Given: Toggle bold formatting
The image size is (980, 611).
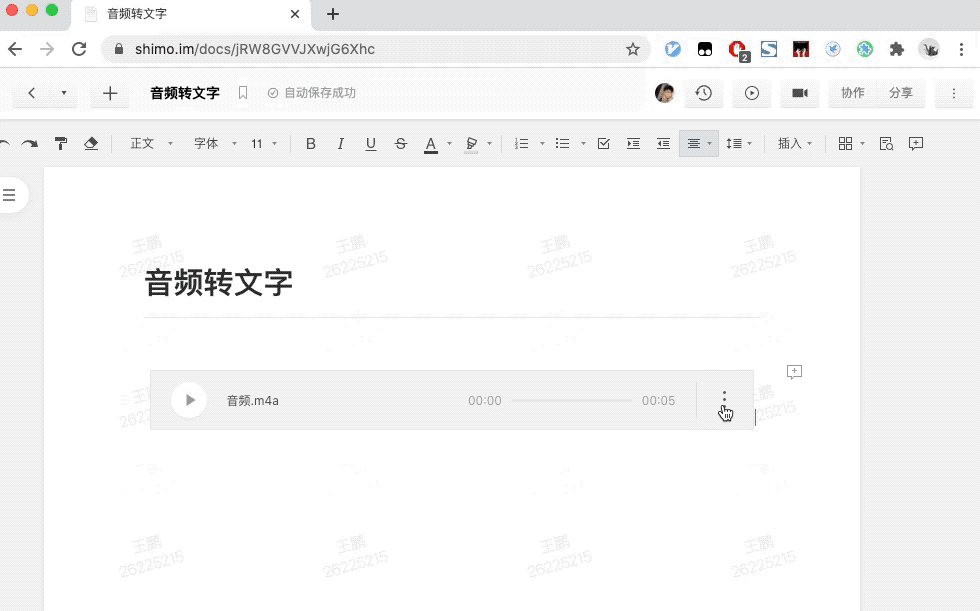Looking at the screenshot, I should click(x=311, y=143).
